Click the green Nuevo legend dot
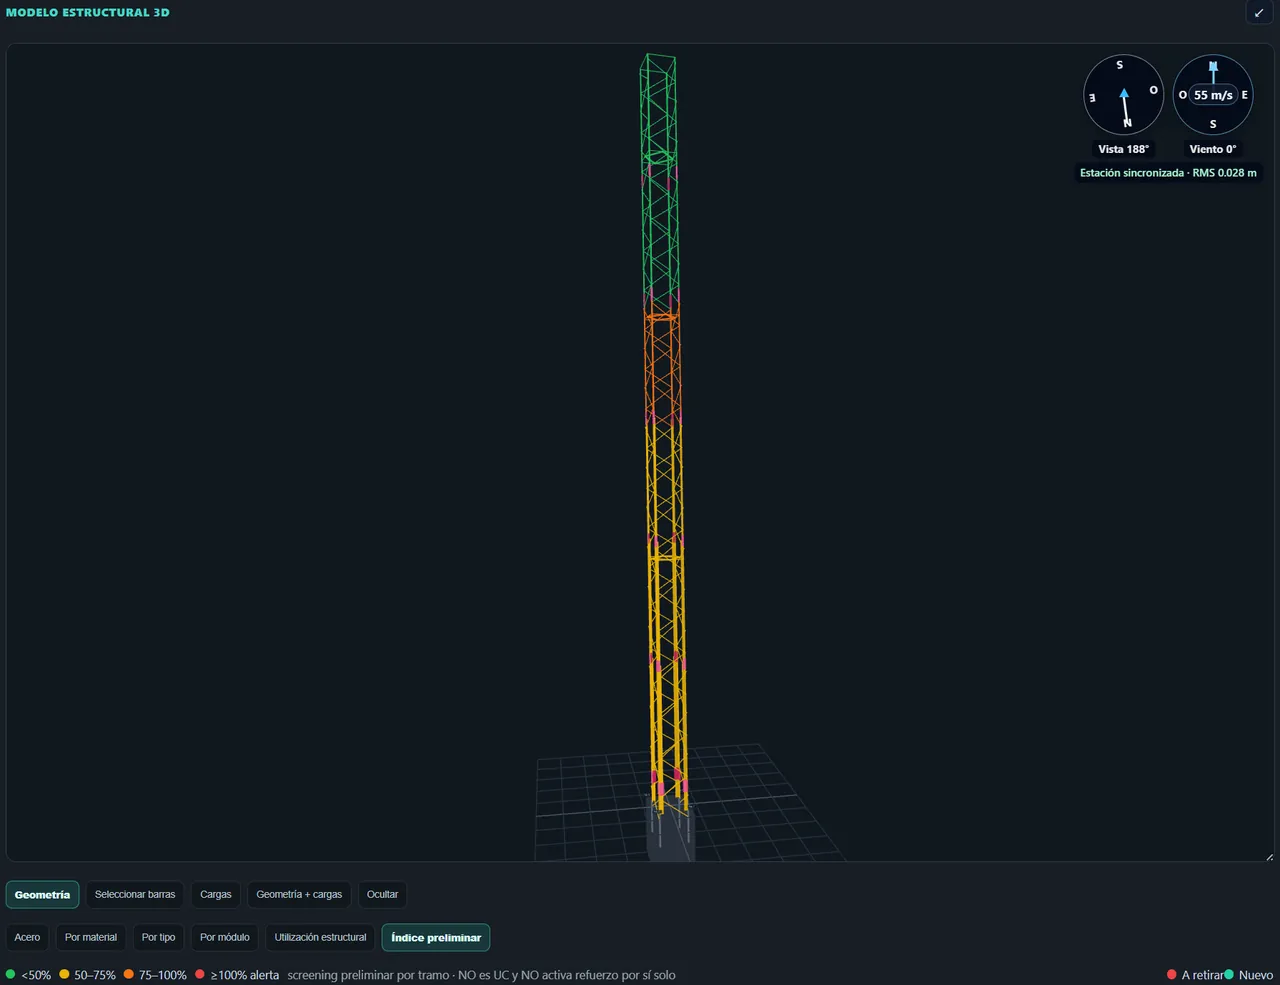The image size is (1280, 985). tap(1229, 975)
